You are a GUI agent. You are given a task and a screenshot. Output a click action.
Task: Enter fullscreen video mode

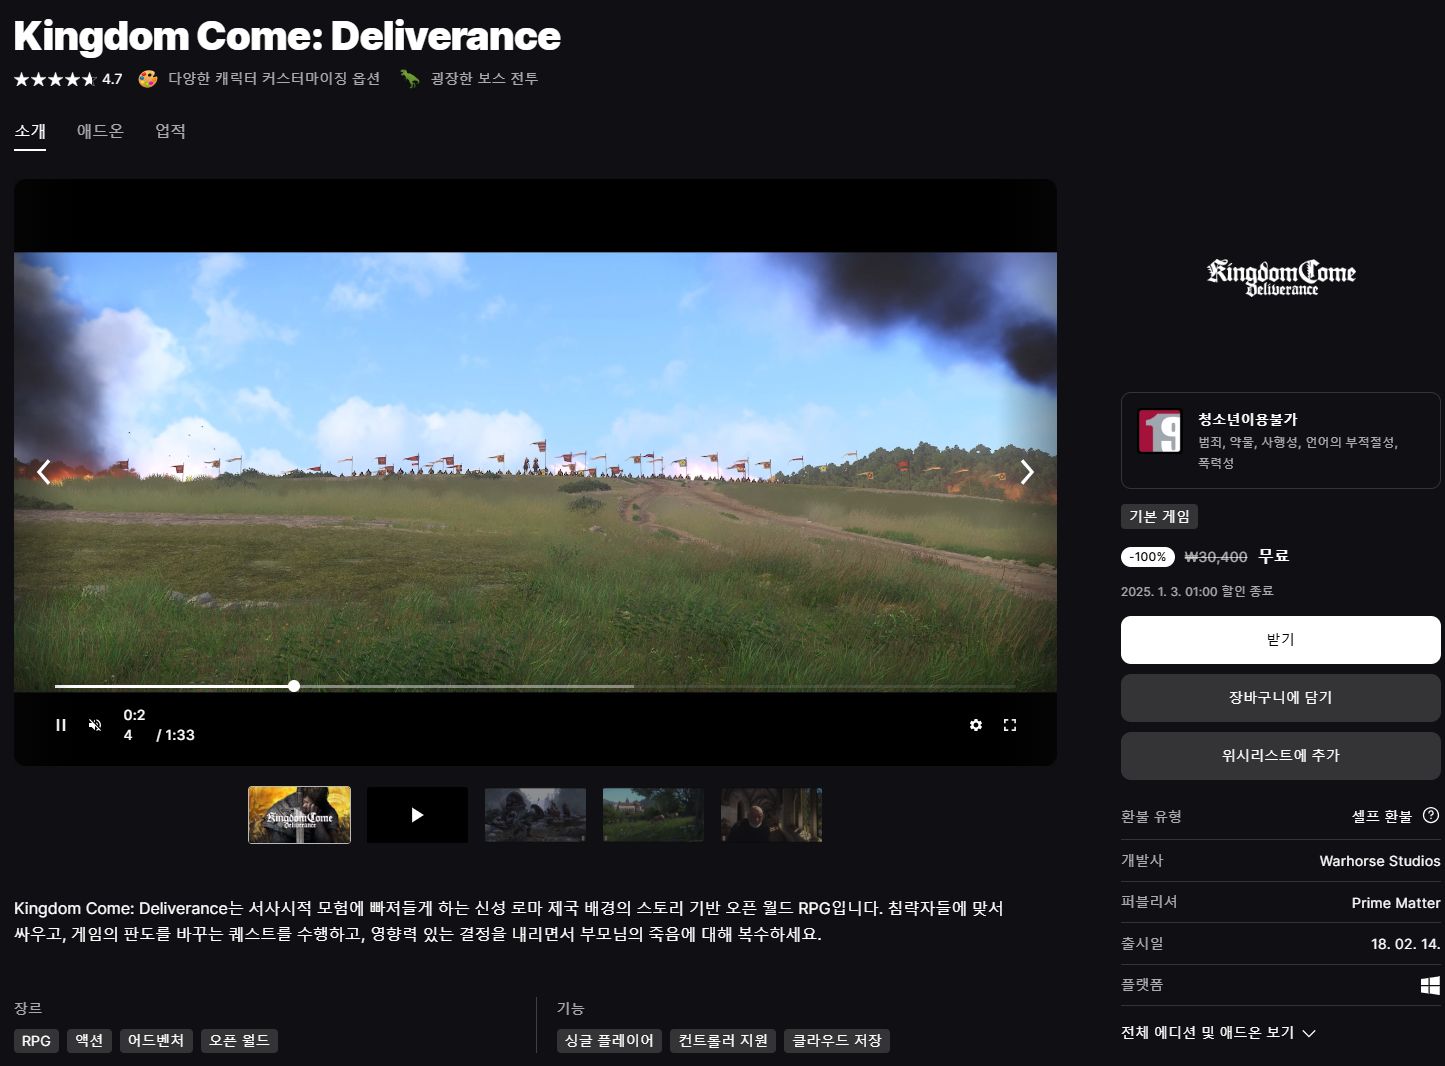(1010, 725)
